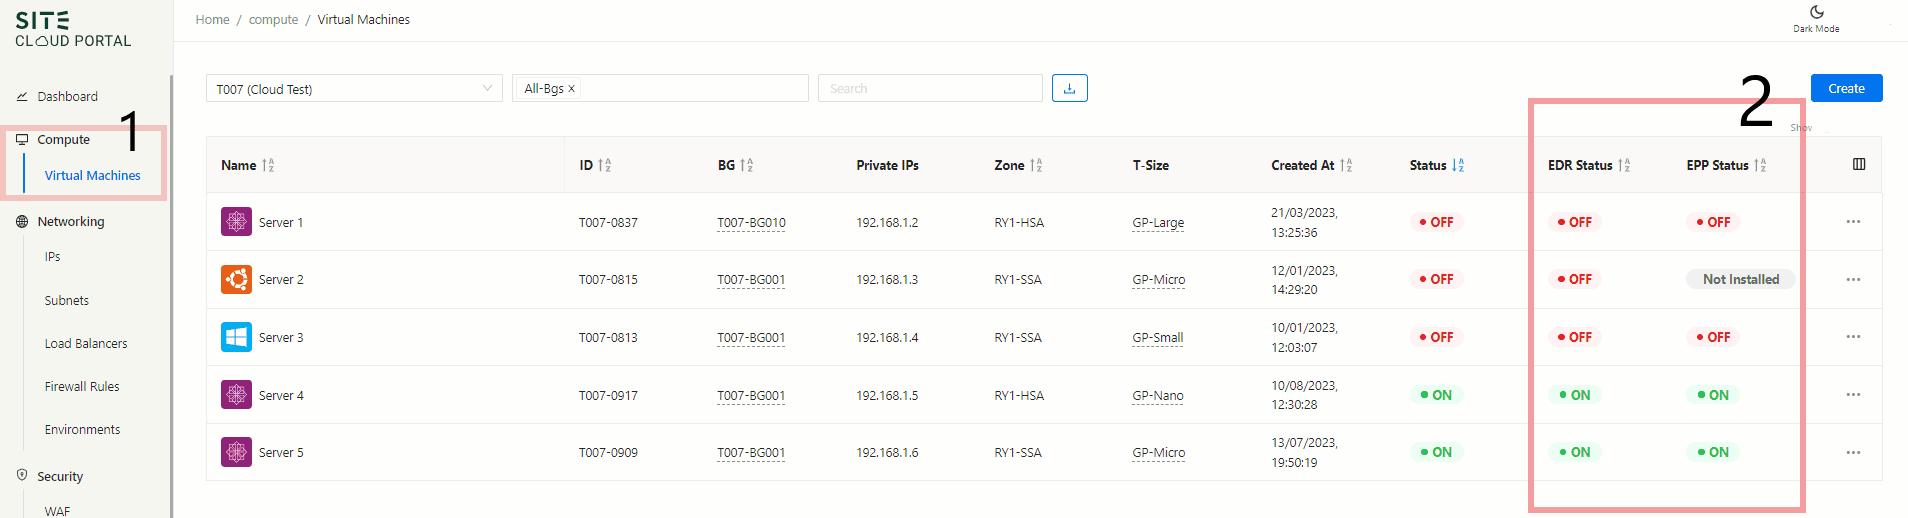Screen dimensions: 1908x518
Task: Open Server 5 more actions menu
Action: pos(1853,452)
